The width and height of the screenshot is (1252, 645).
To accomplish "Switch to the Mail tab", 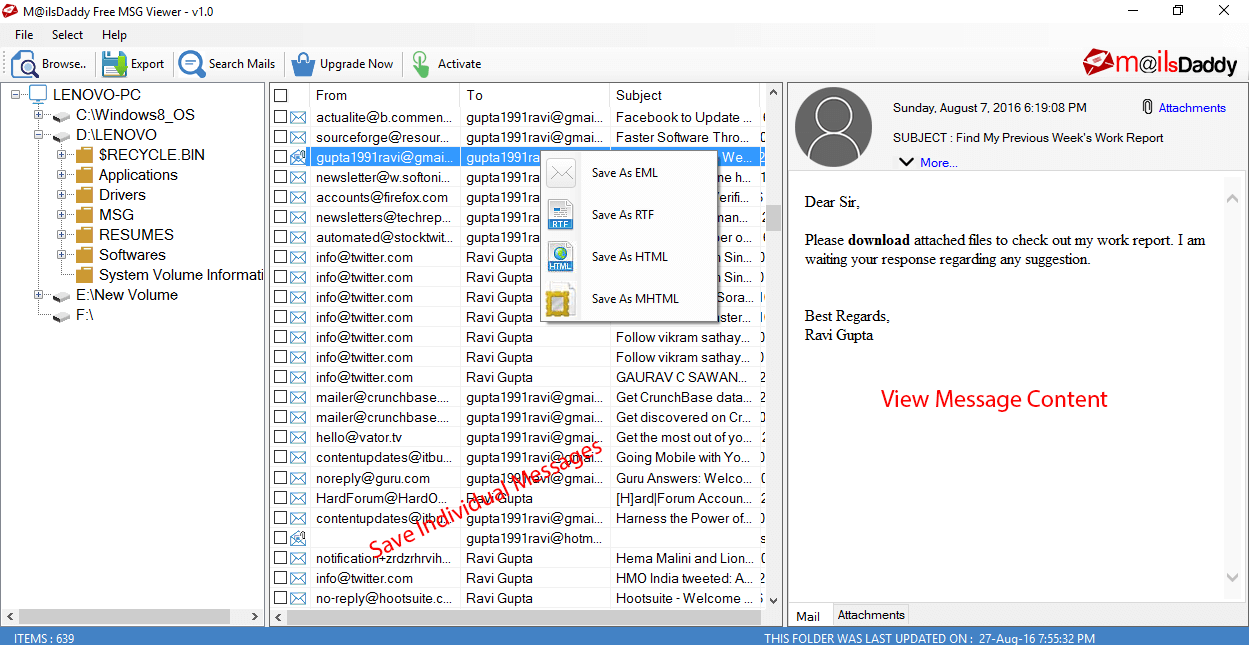I will click(x=808, y=616).
